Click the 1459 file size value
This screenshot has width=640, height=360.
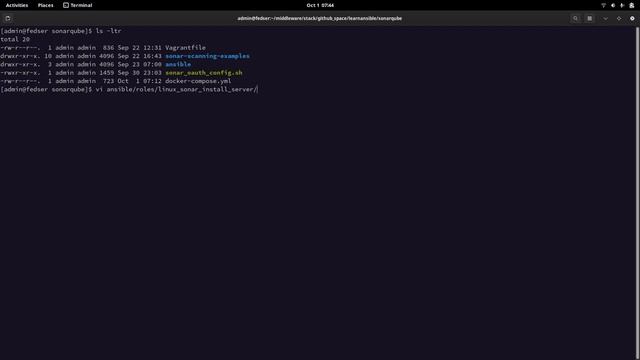tap(107, 73)
